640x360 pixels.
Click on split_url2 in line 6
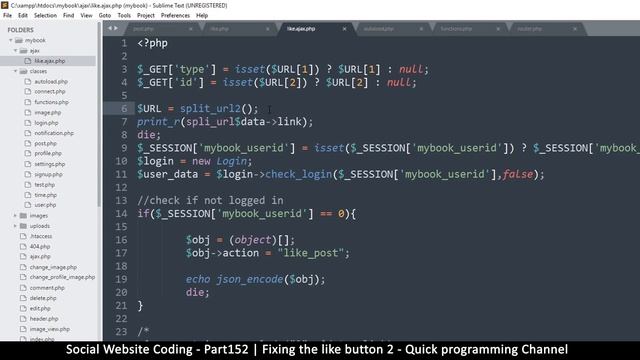(x=210, y=109)
